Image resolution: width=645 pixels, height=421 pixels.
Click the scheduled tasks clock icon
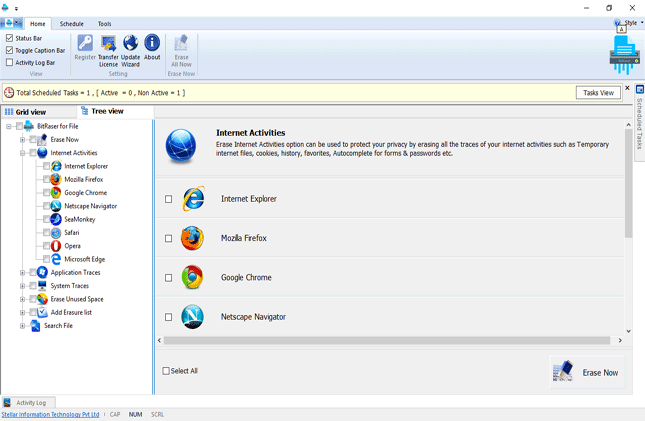[9, 93]
